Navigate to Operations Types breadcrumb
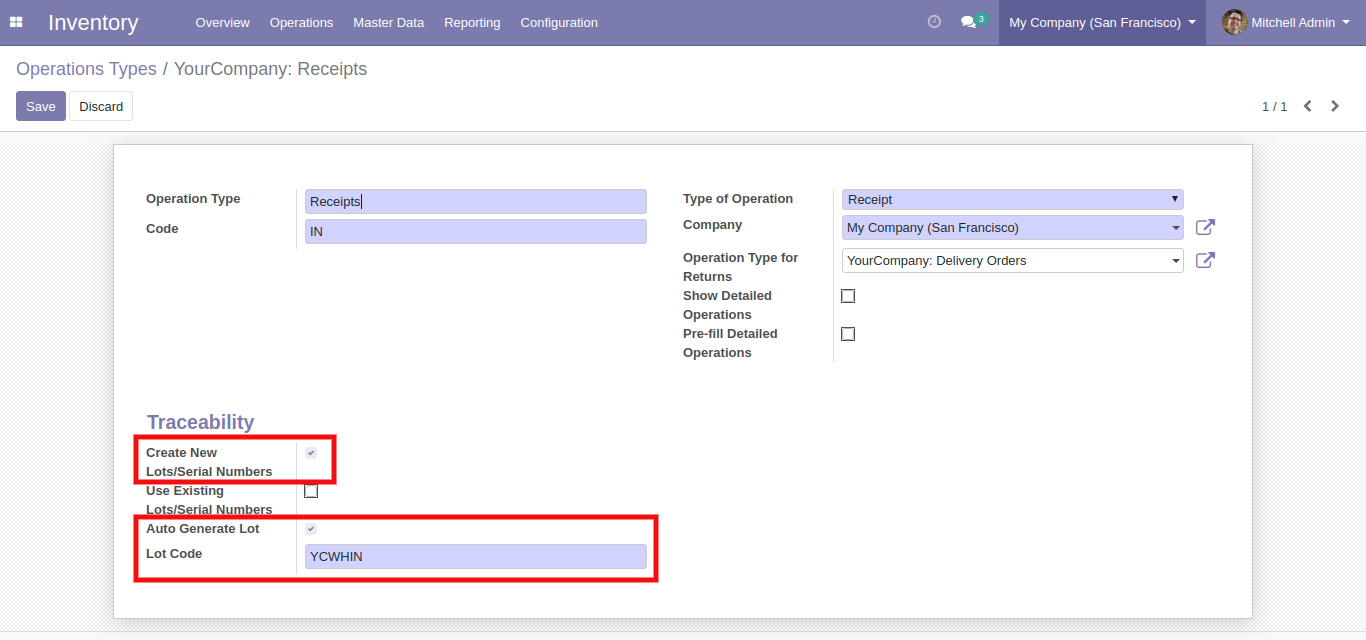The image size is (1366, 640). point(86,69)
